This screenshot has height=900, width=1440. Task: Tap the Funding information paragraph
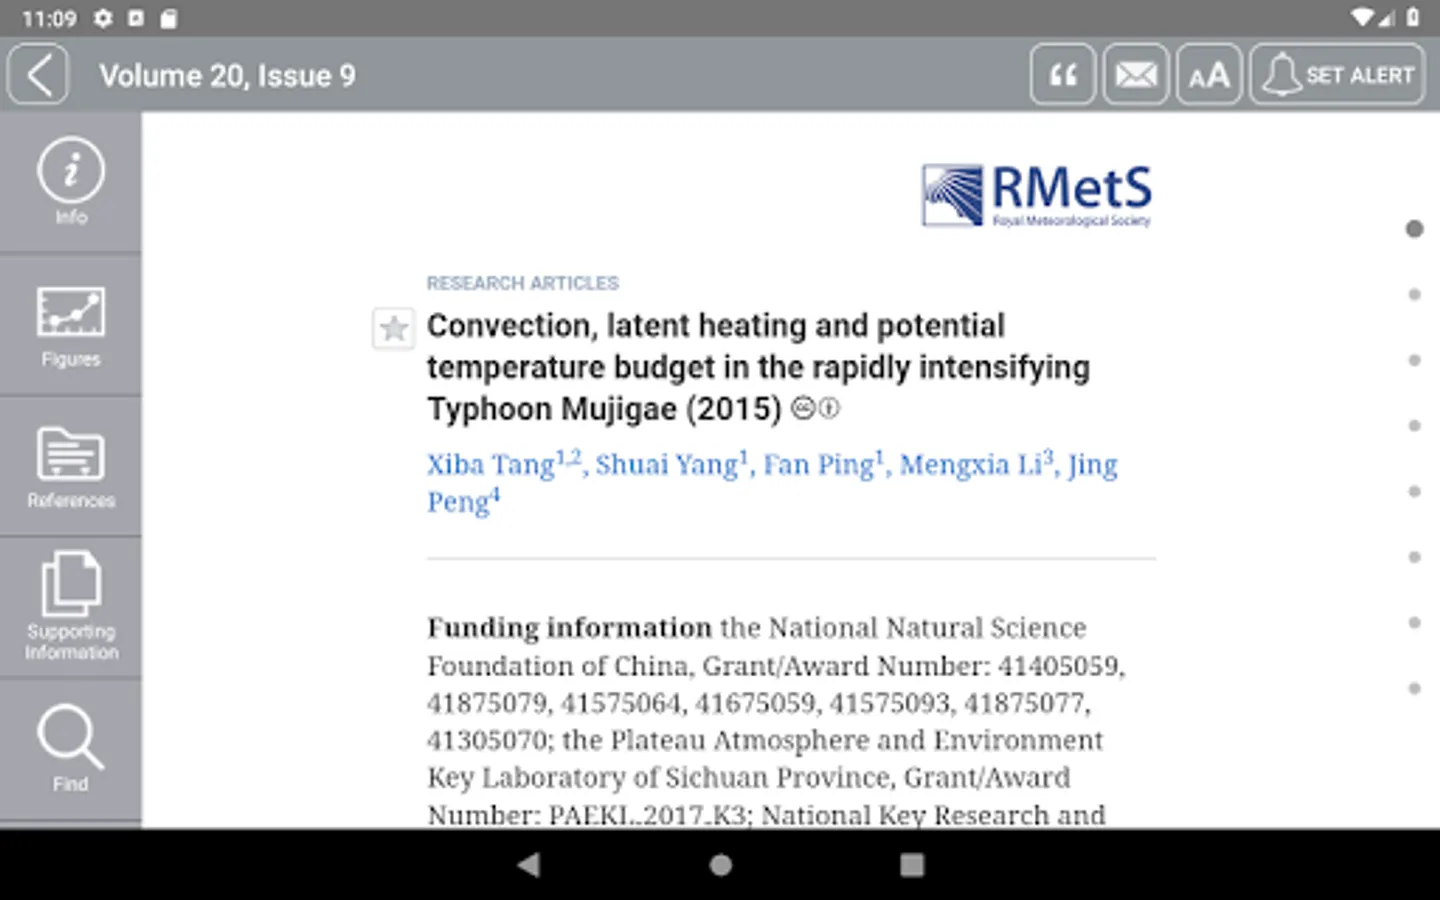point(777,720)
